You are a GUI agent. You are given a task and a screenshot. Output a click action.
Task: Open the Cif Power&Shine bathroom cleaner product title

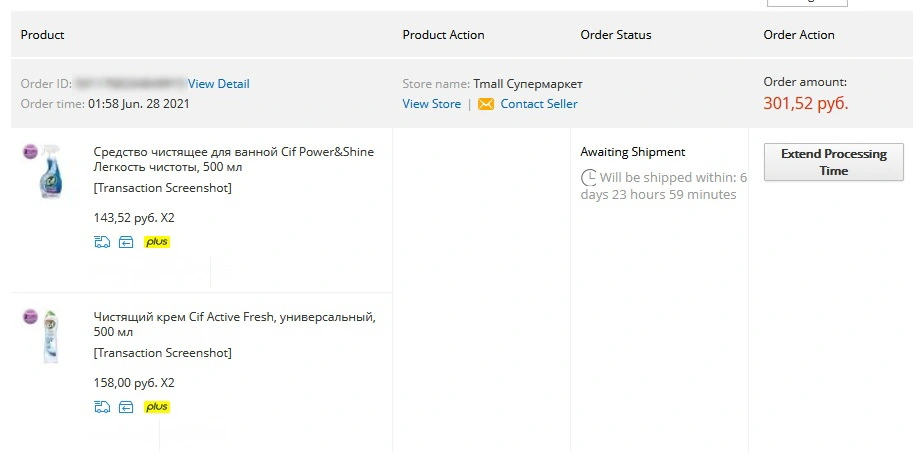point(233,160)
